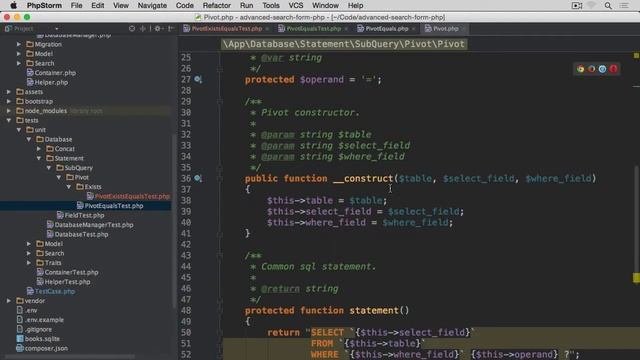Open the Tools menu
The height and width of the screenshot is (360, 640).
point(271,6)
